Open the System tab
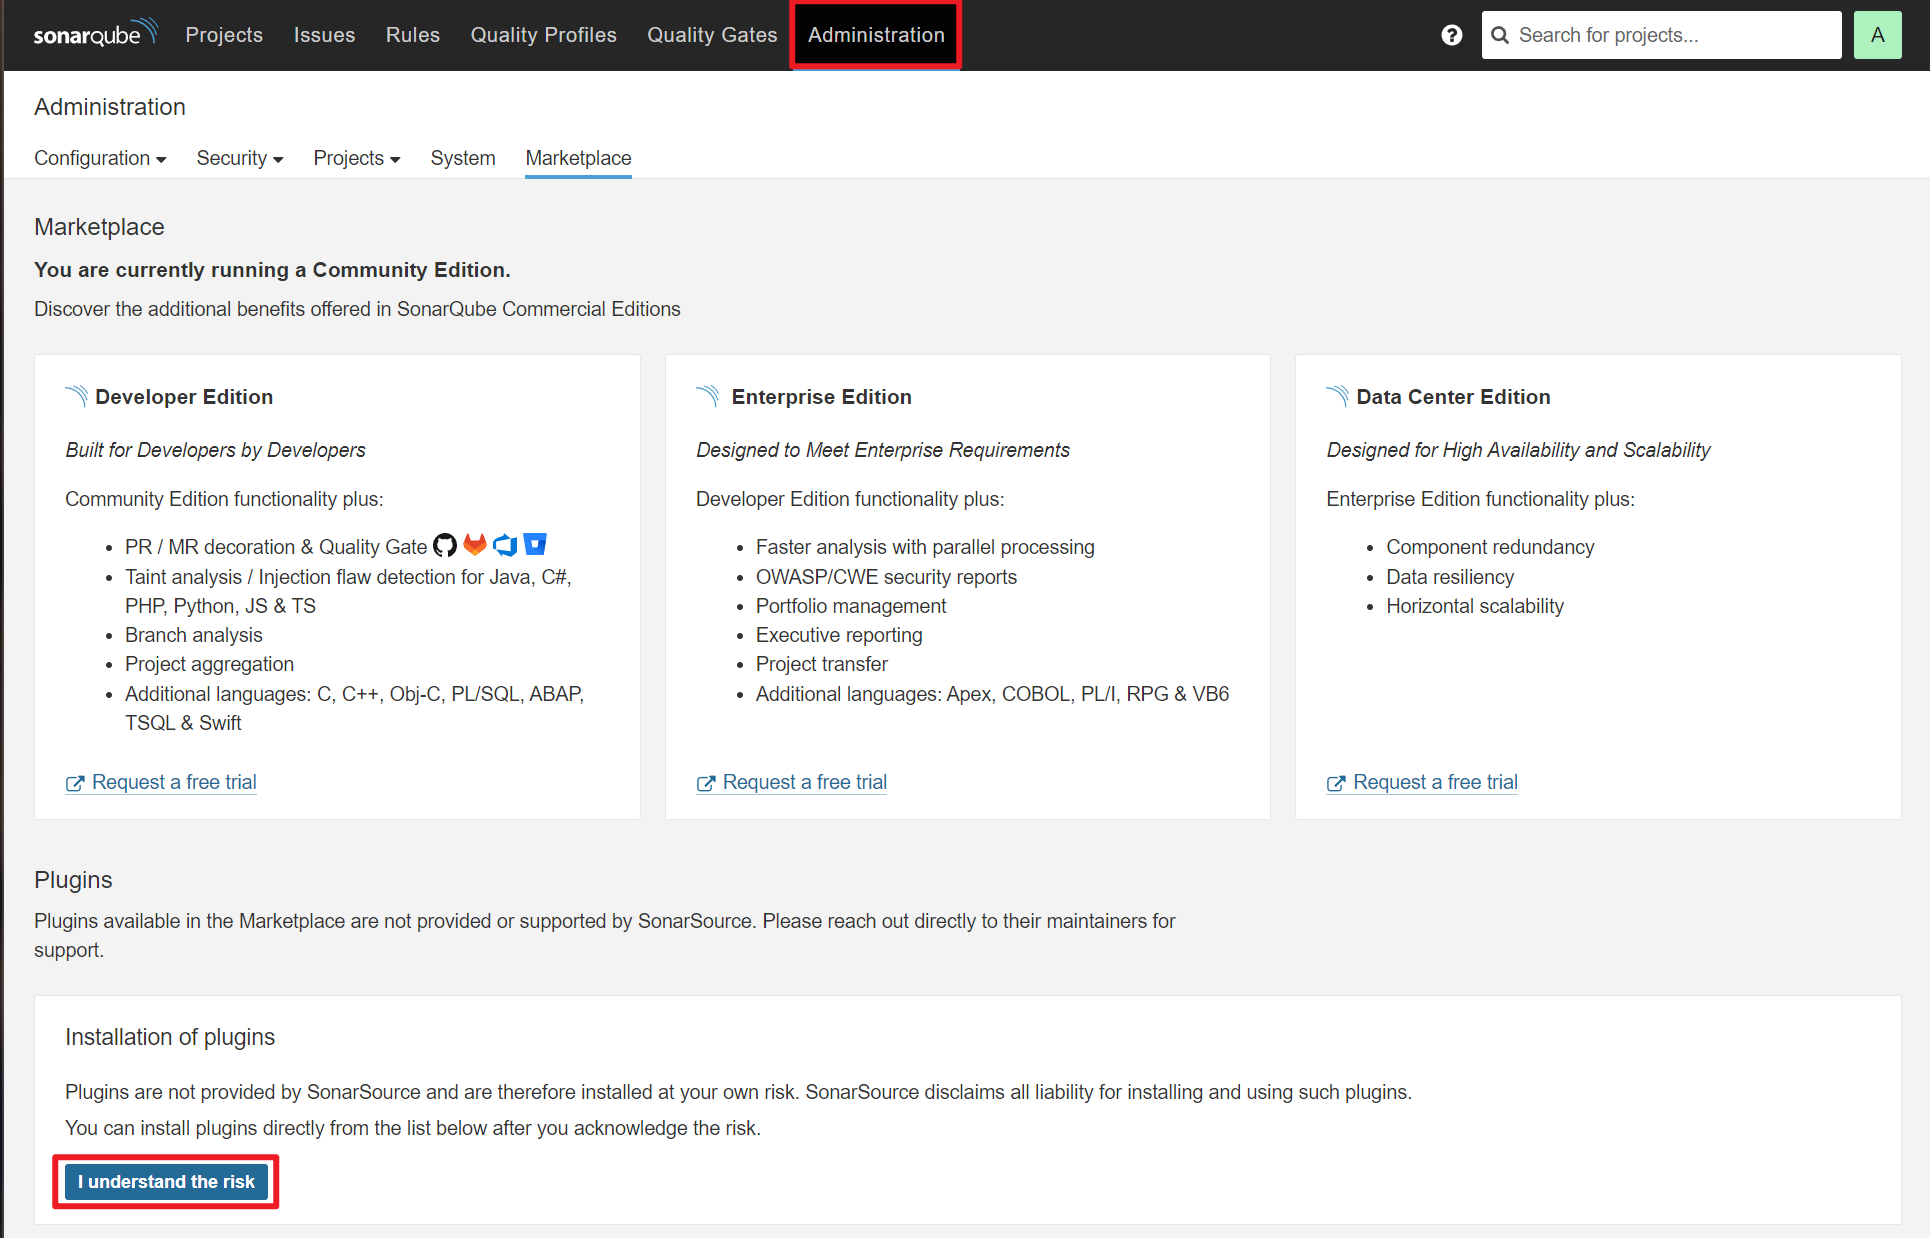The image size is (1930, 1238). click(463, 158)
